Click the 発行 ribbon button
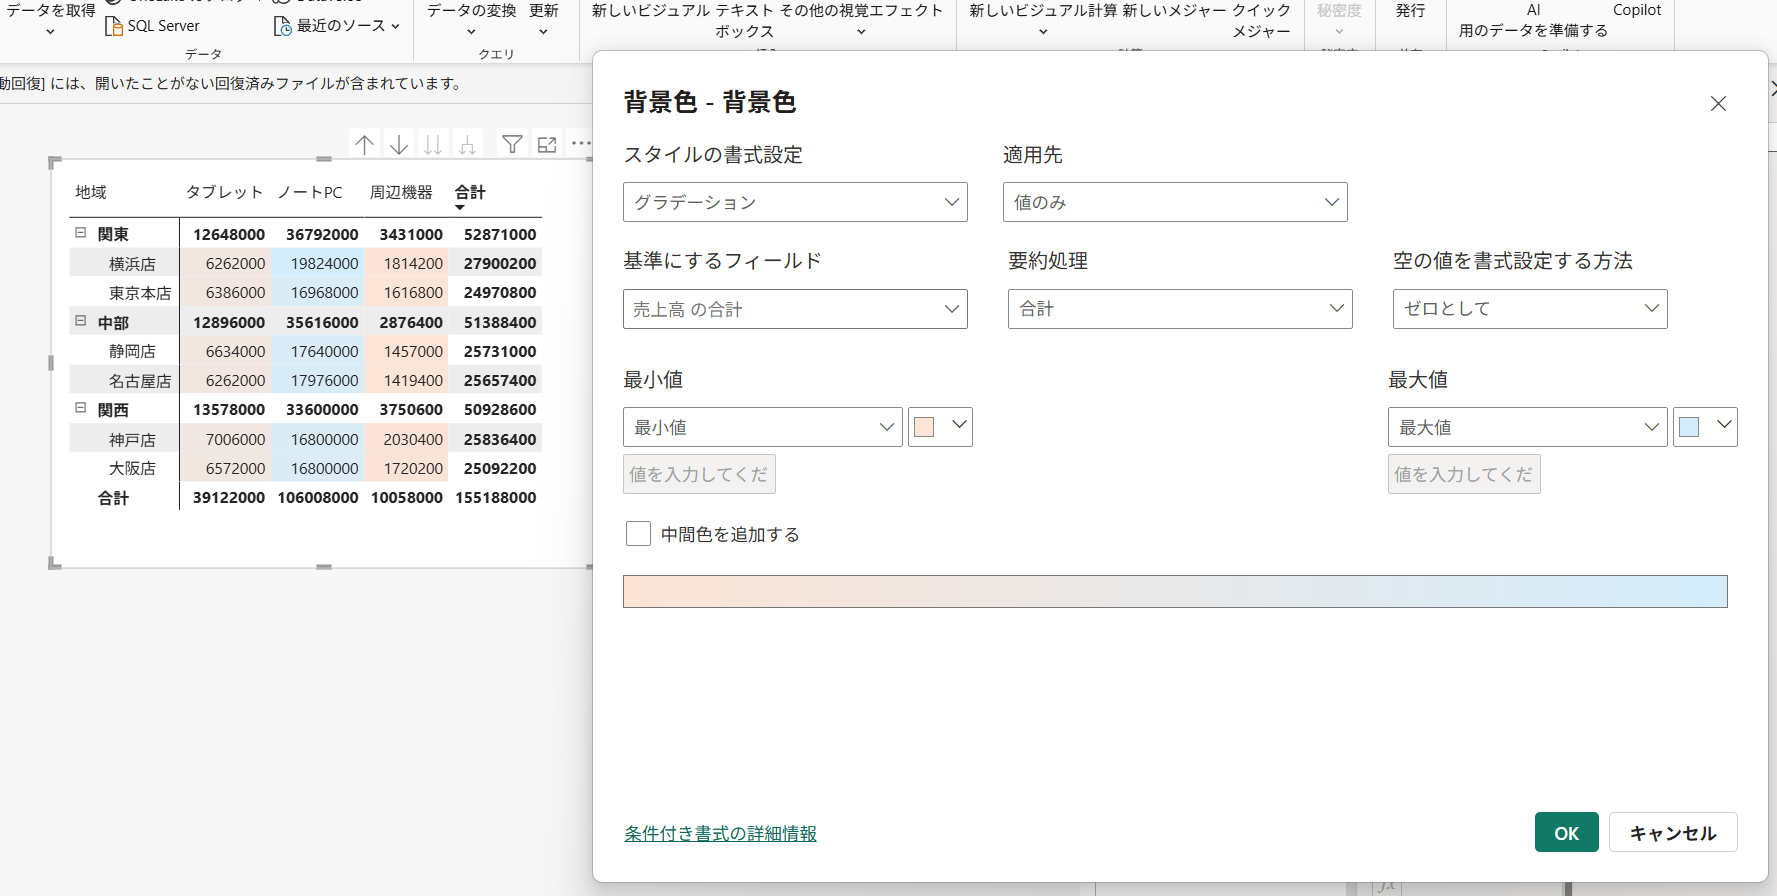Screen dimensions: 1777x896 point(1410,11)
